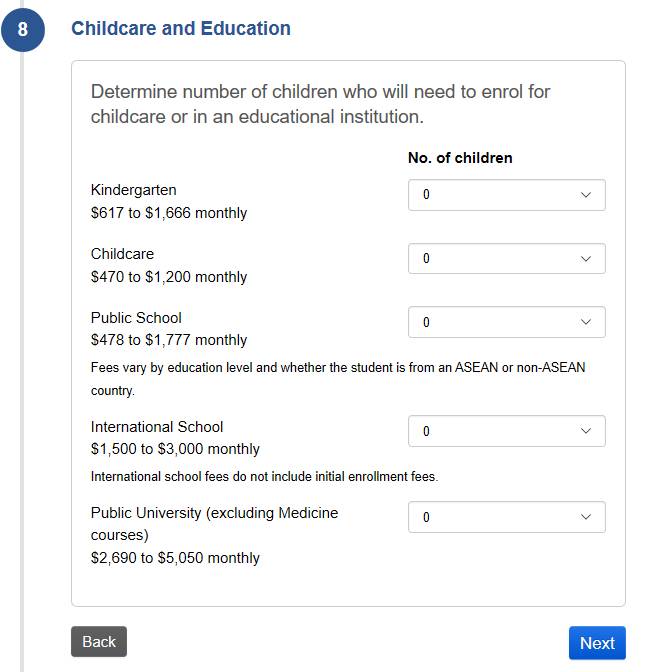Open the Public University children count dropdown
Image resolution: width=670 pixels, height=672 pixels.
click(x=506, y=517)
